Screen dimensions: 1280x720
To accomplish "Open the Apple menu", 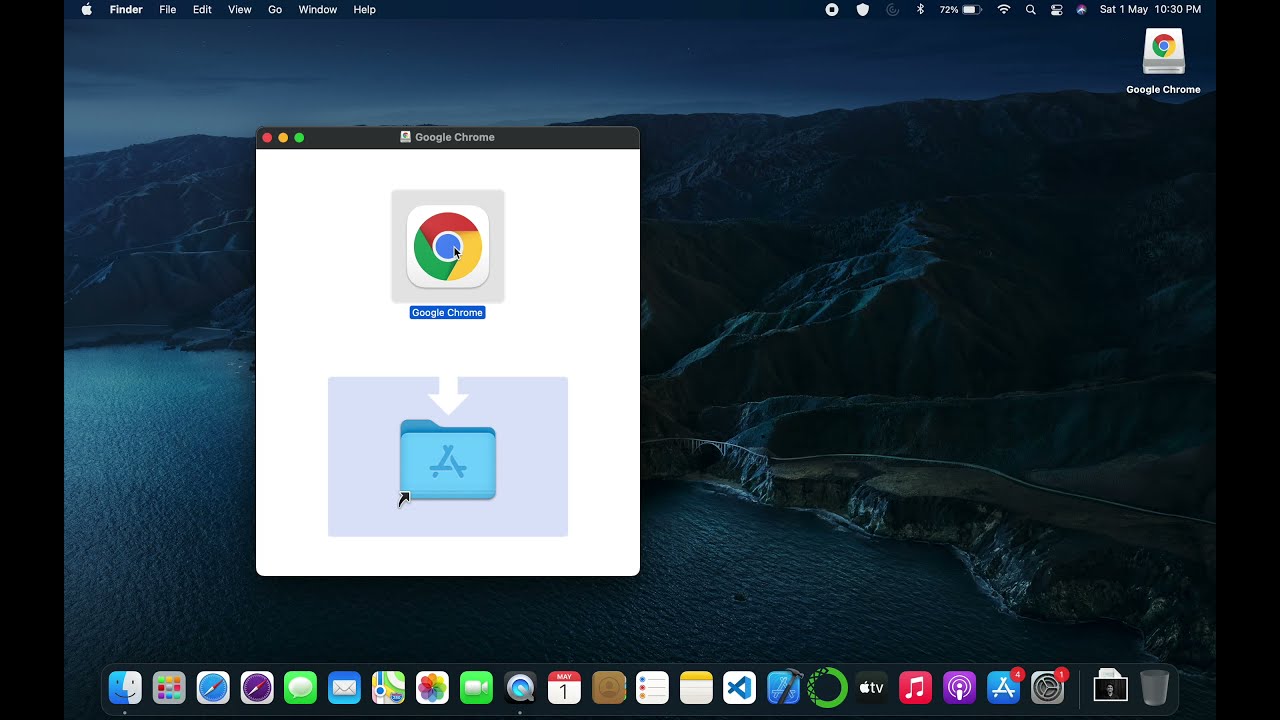I will (x=86, y=10).
